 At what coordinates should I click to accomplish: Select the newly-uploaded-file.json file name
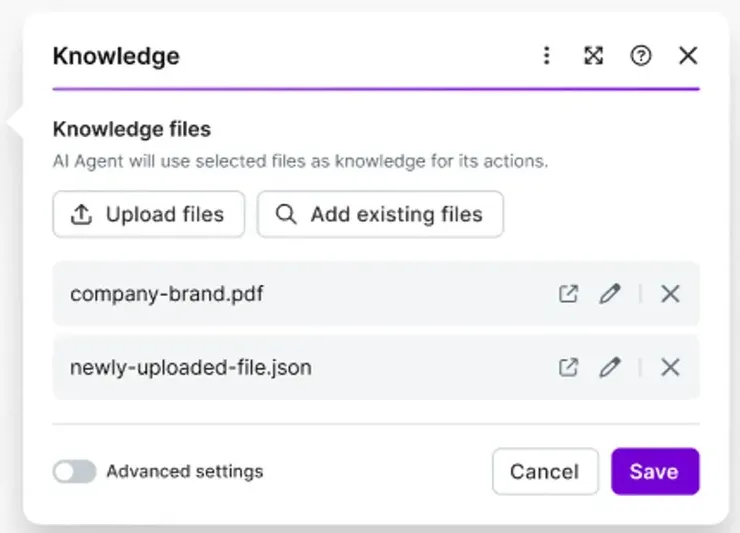coord(191,367)
